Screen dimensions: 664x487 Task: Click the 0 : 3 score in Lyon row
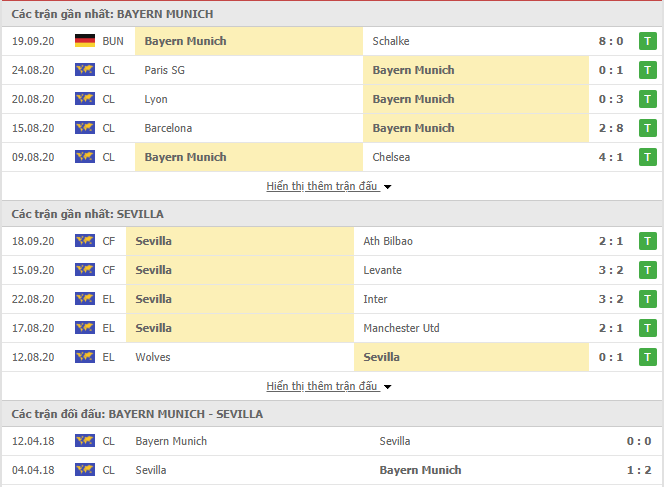coord(611,99)
